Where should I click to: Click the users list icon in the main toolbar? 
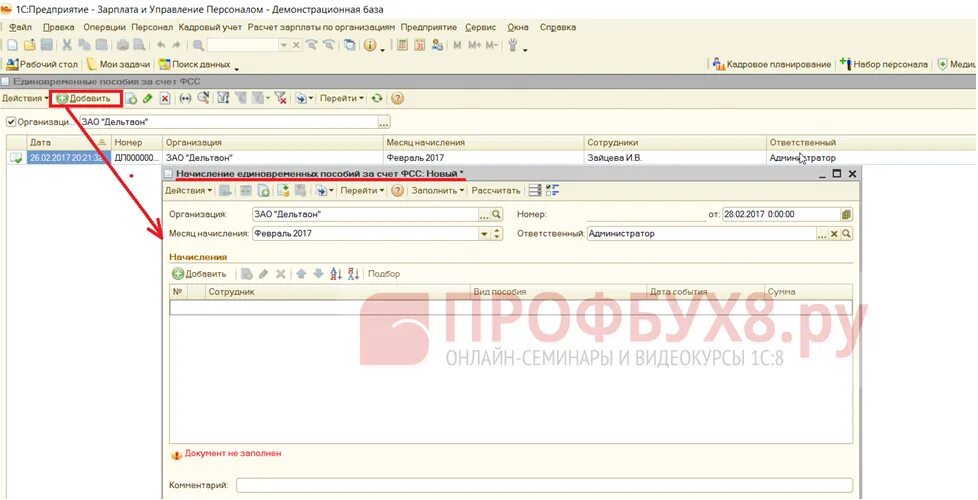[x=437, y=45]
